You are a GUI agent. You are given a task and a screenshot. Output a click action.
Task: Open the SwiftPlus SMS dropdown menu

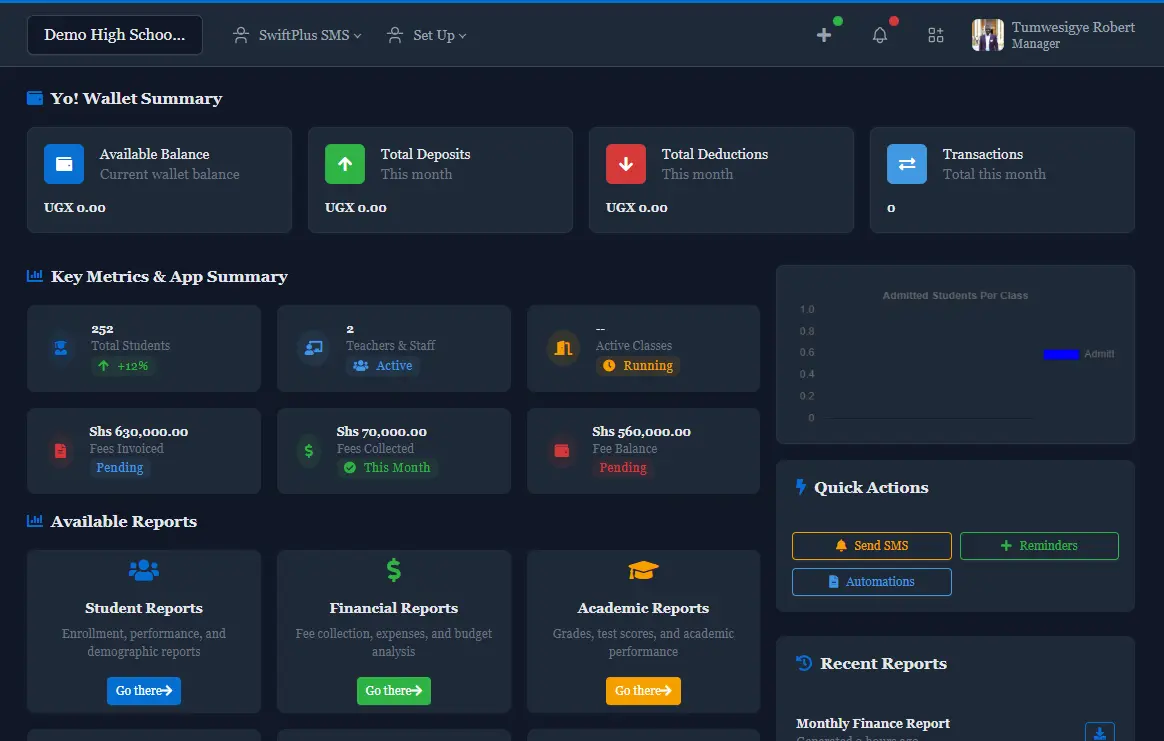[297, 35]
